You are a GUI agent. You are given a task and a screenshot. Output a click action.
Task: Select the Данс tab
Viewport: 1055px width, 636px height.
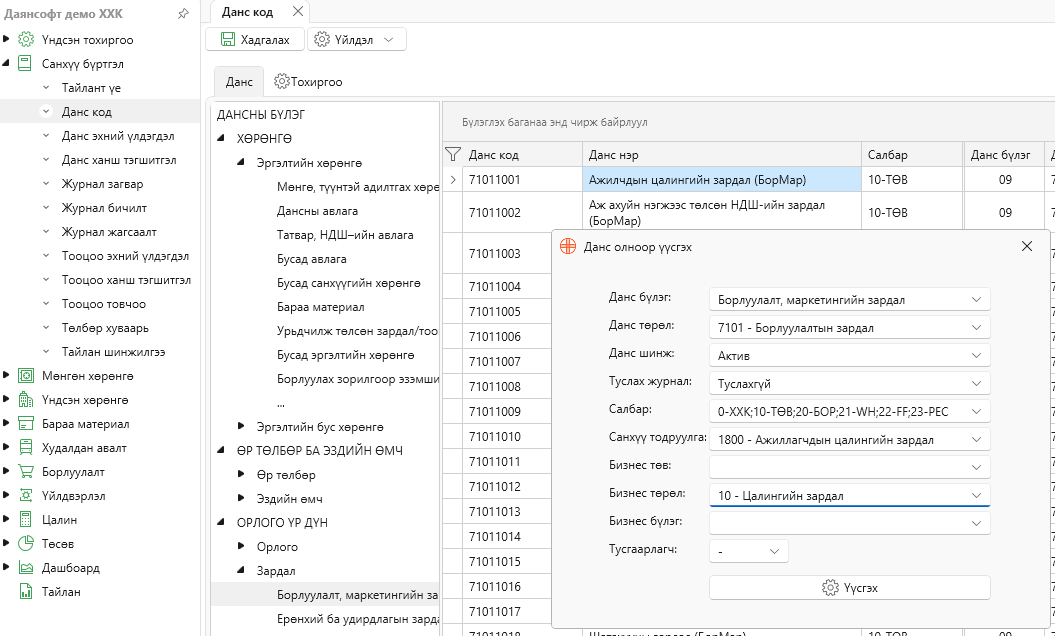point(239,82)
